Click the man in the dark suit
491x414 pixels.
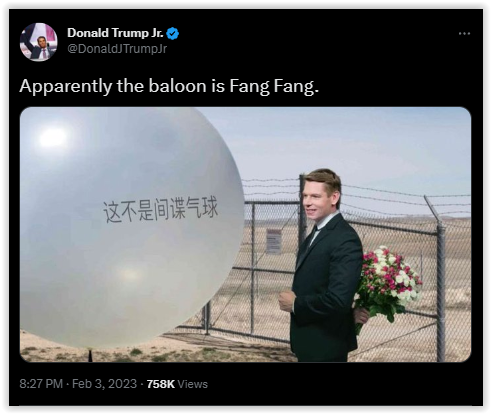point(323,267)
